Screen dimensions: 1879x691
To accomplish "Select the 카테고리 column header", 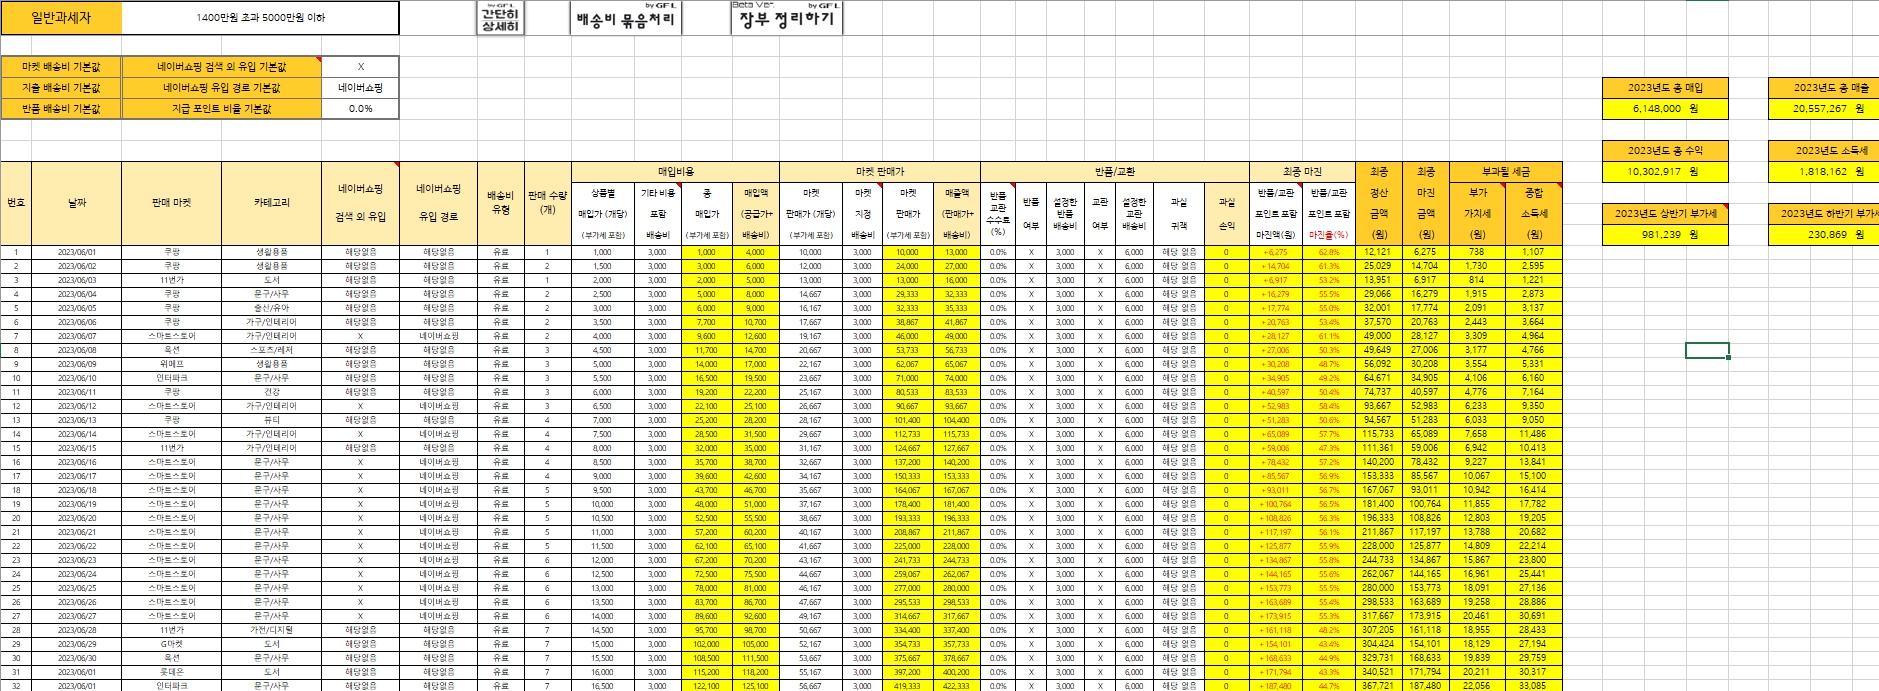I will pyautogui.click(x=271, y=203).
